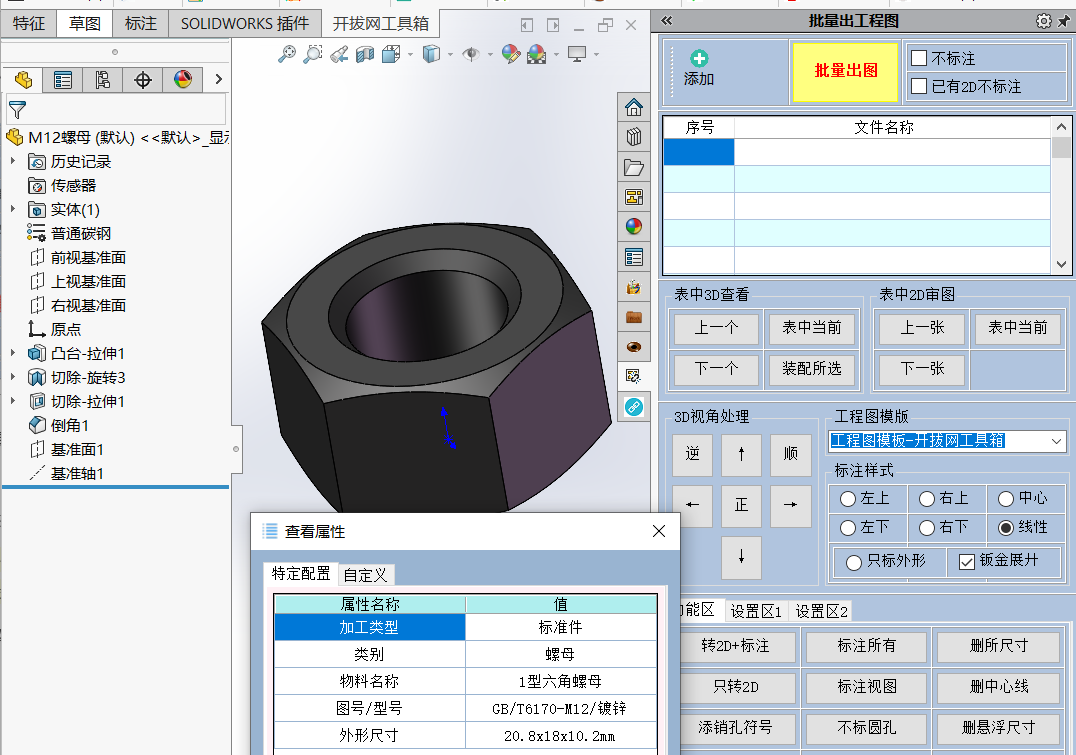Viewport: 1076px width, 755px height.
Task: Click the 标注所有 button
Action: pos(866,646)
